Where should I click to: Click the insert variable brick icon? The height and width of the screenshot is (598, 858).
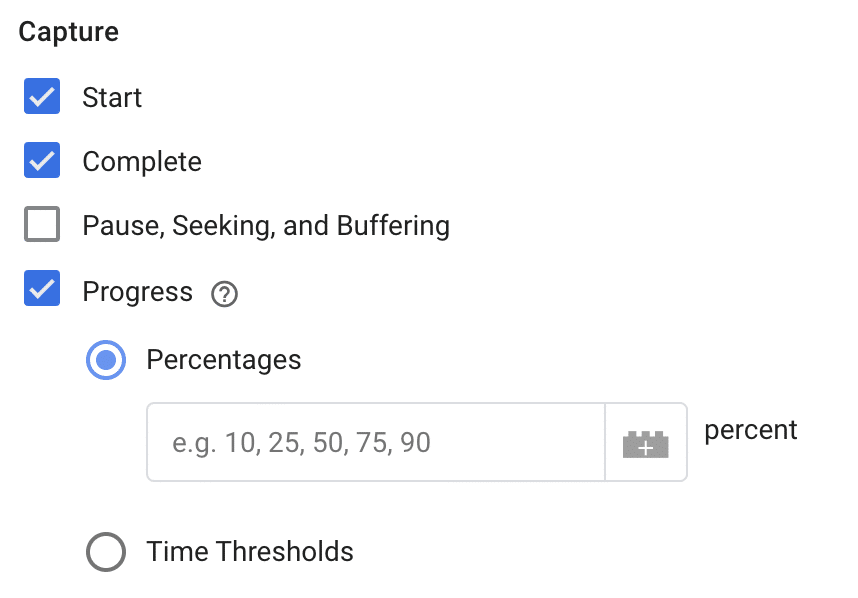click(645, 443)
